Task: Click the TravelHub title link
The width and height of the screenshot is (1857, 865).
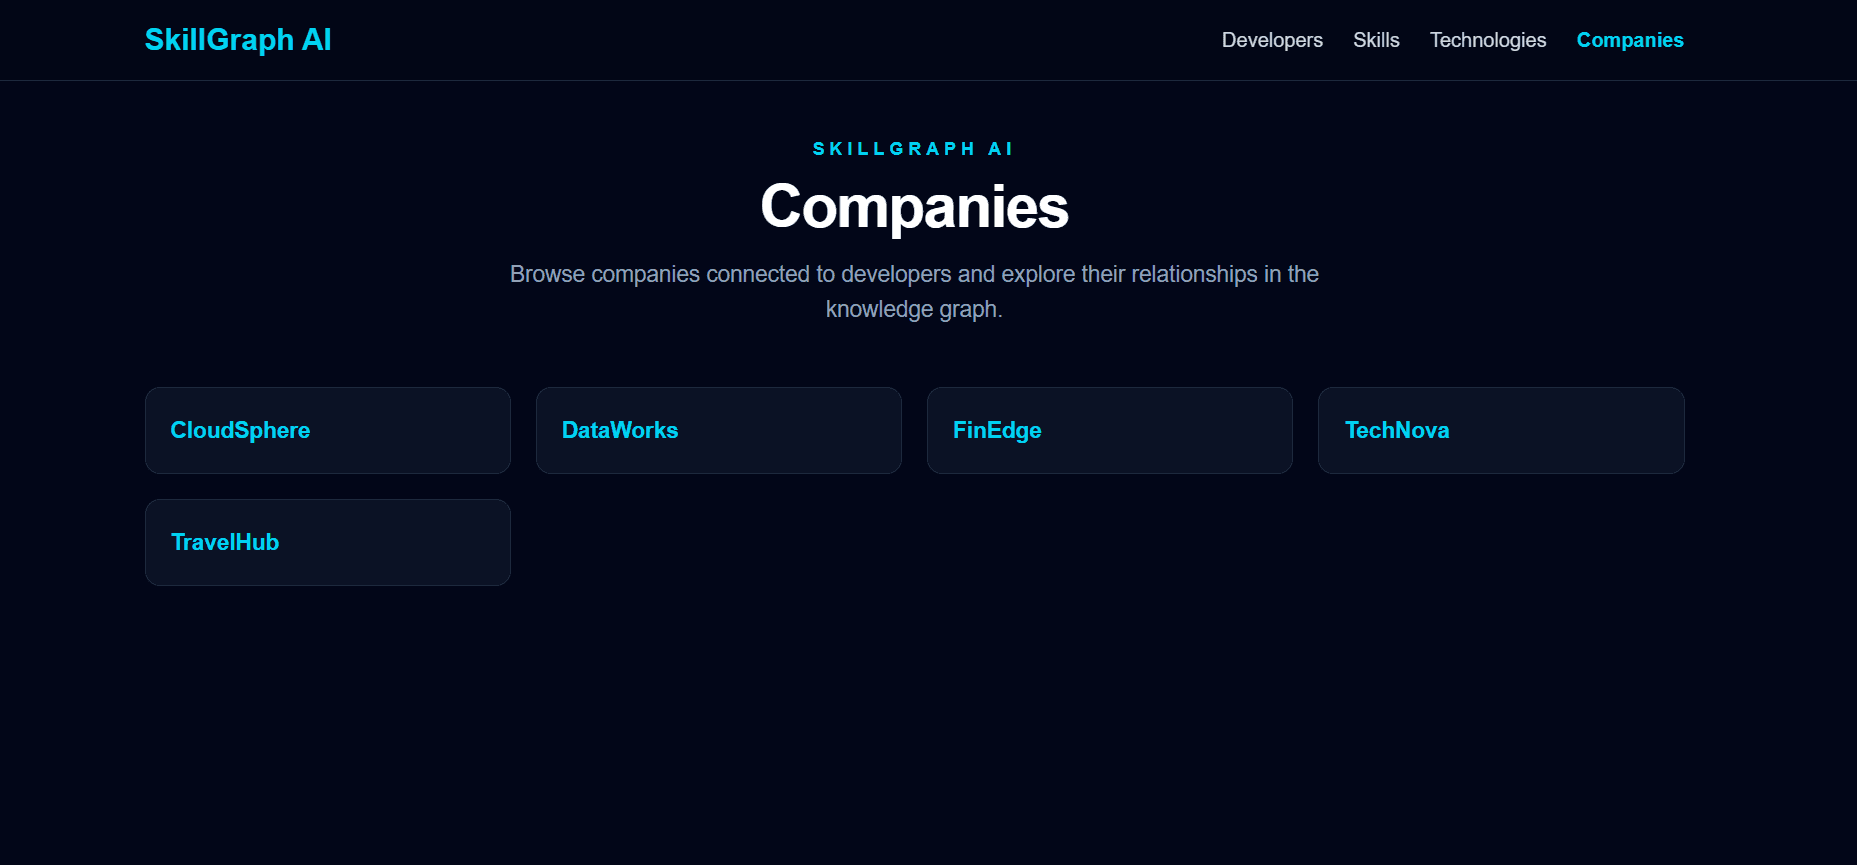Action: click(225, 542)
